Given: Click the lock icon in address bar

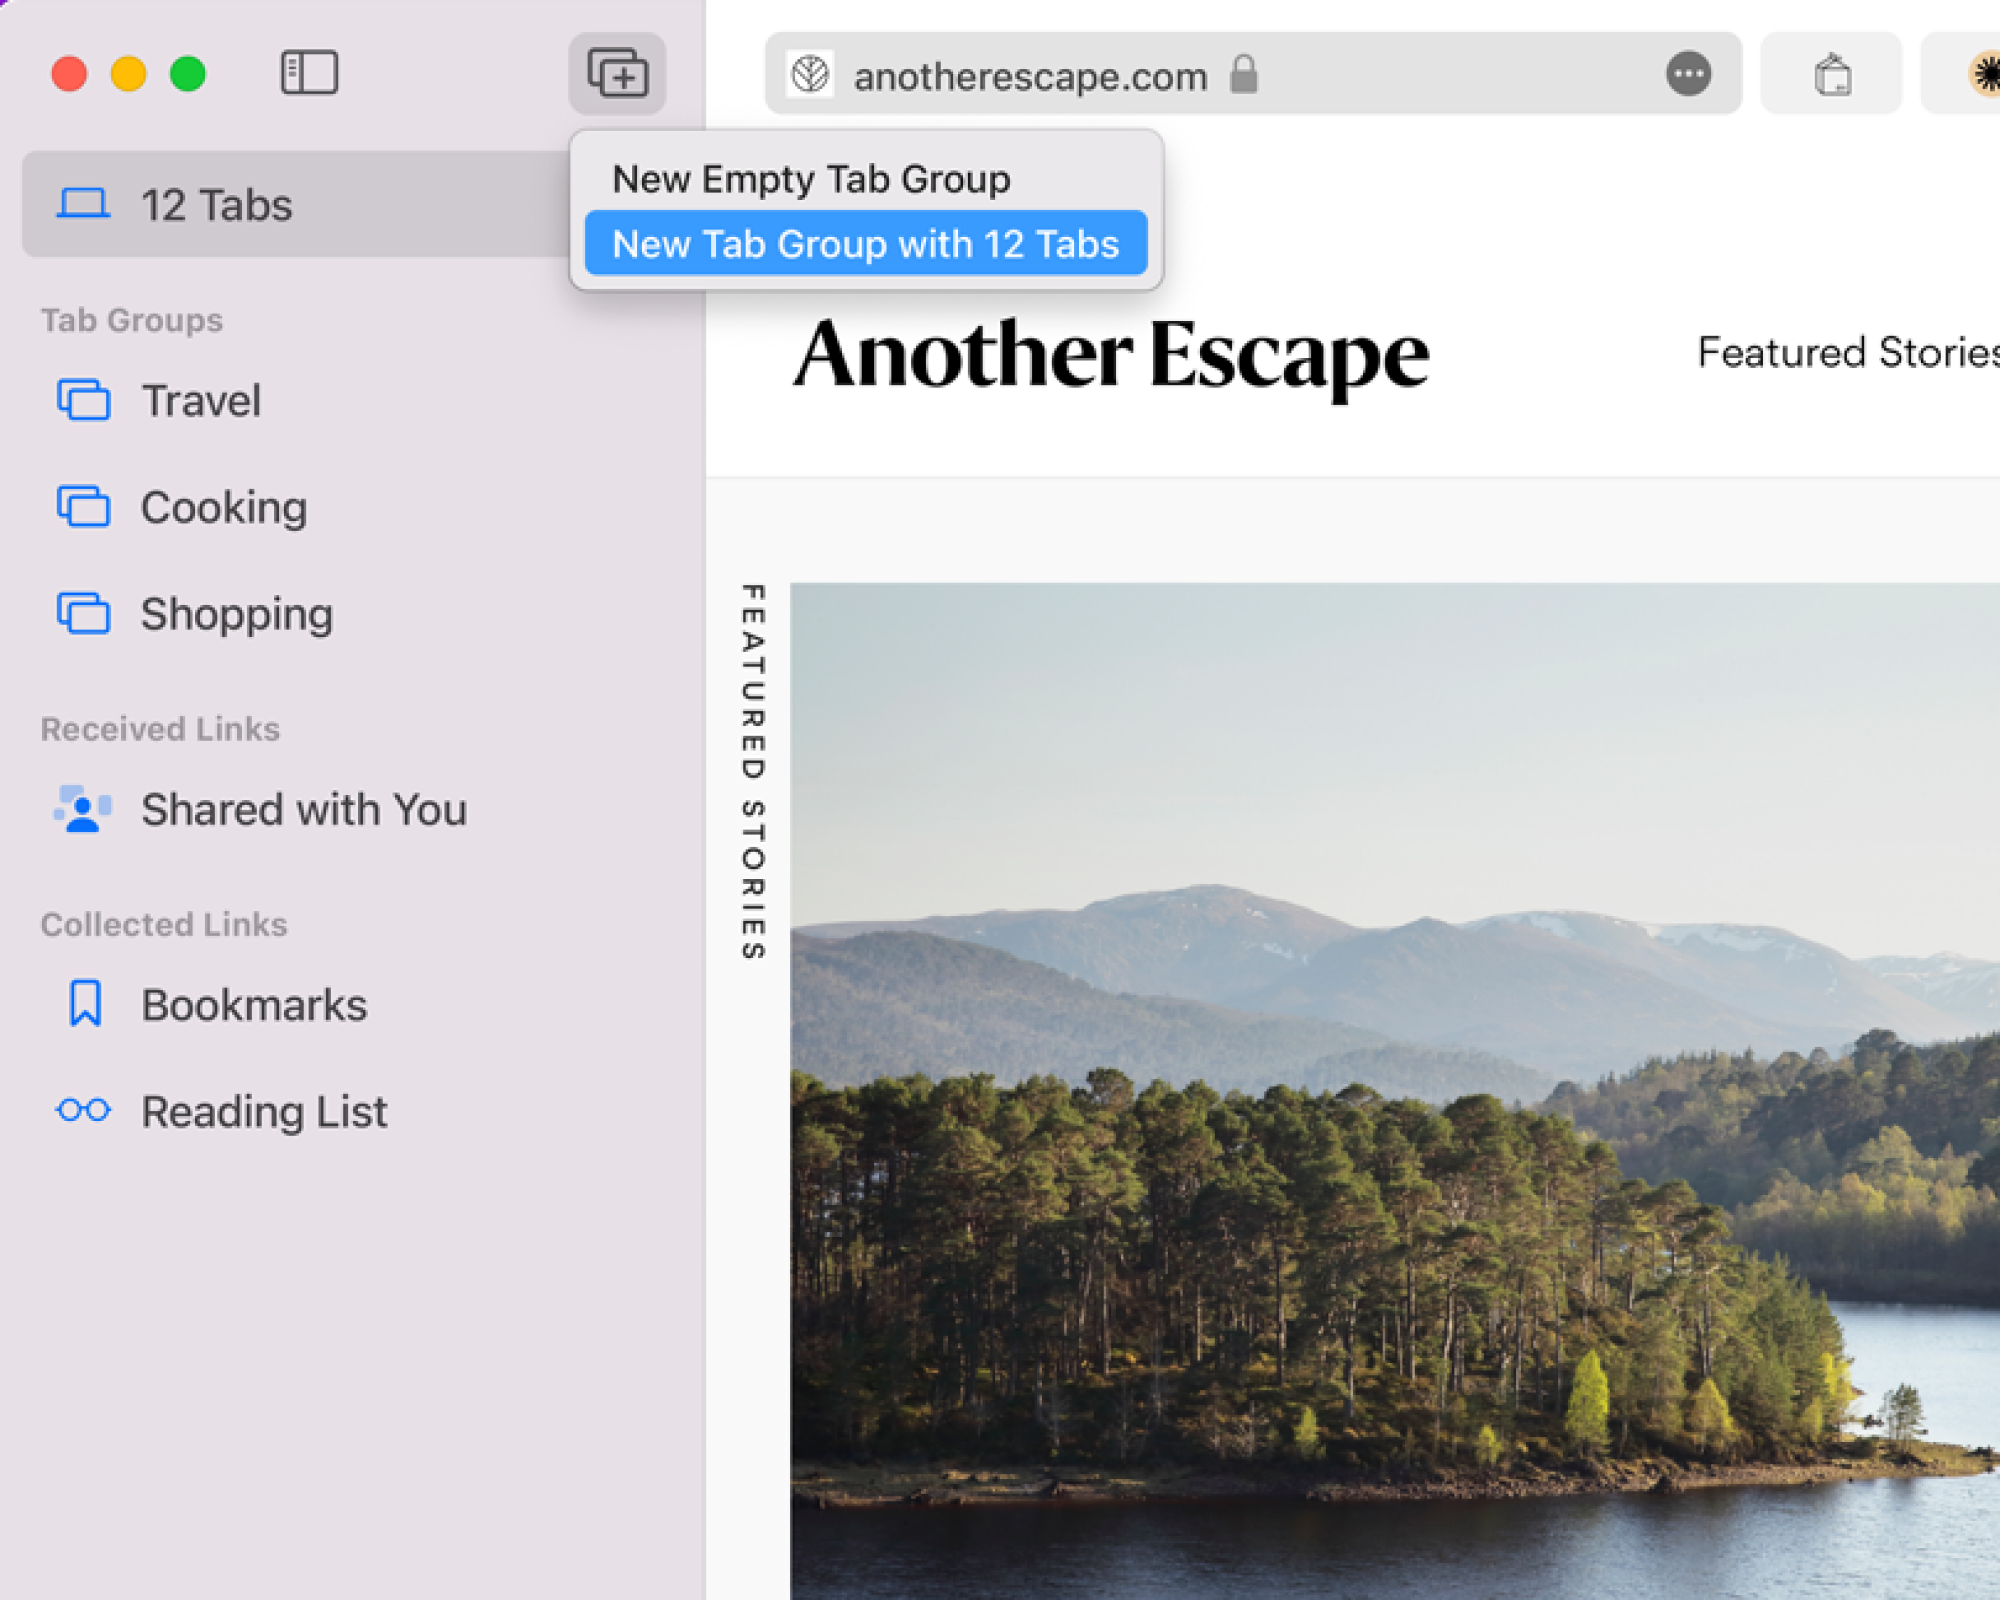Looking at the screenshot, I should (1243, 74).
